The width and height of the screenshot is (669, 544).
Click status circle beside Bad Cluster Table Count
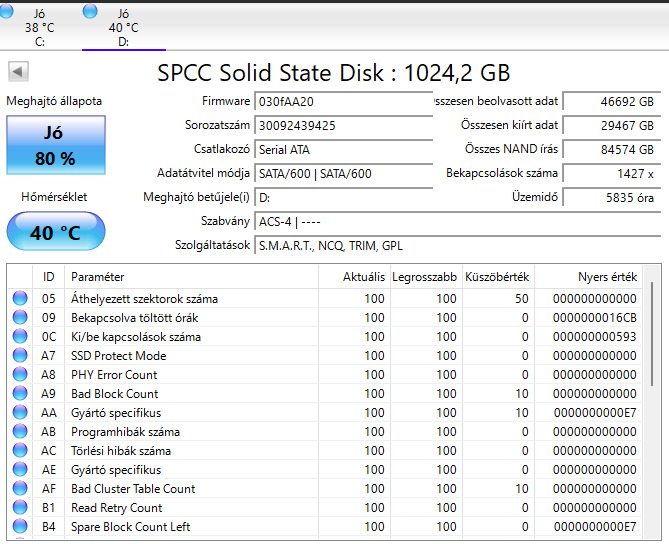[20, 489]
